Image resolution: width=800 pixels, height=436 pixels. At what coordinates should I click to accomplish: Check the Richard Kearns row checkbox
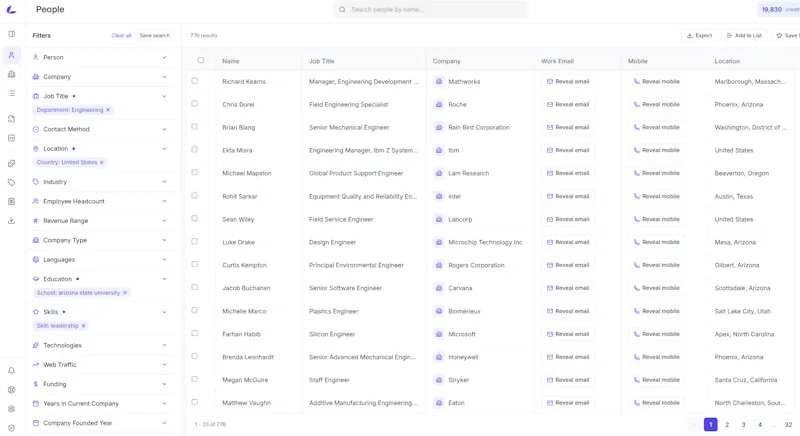pos(194,81)
